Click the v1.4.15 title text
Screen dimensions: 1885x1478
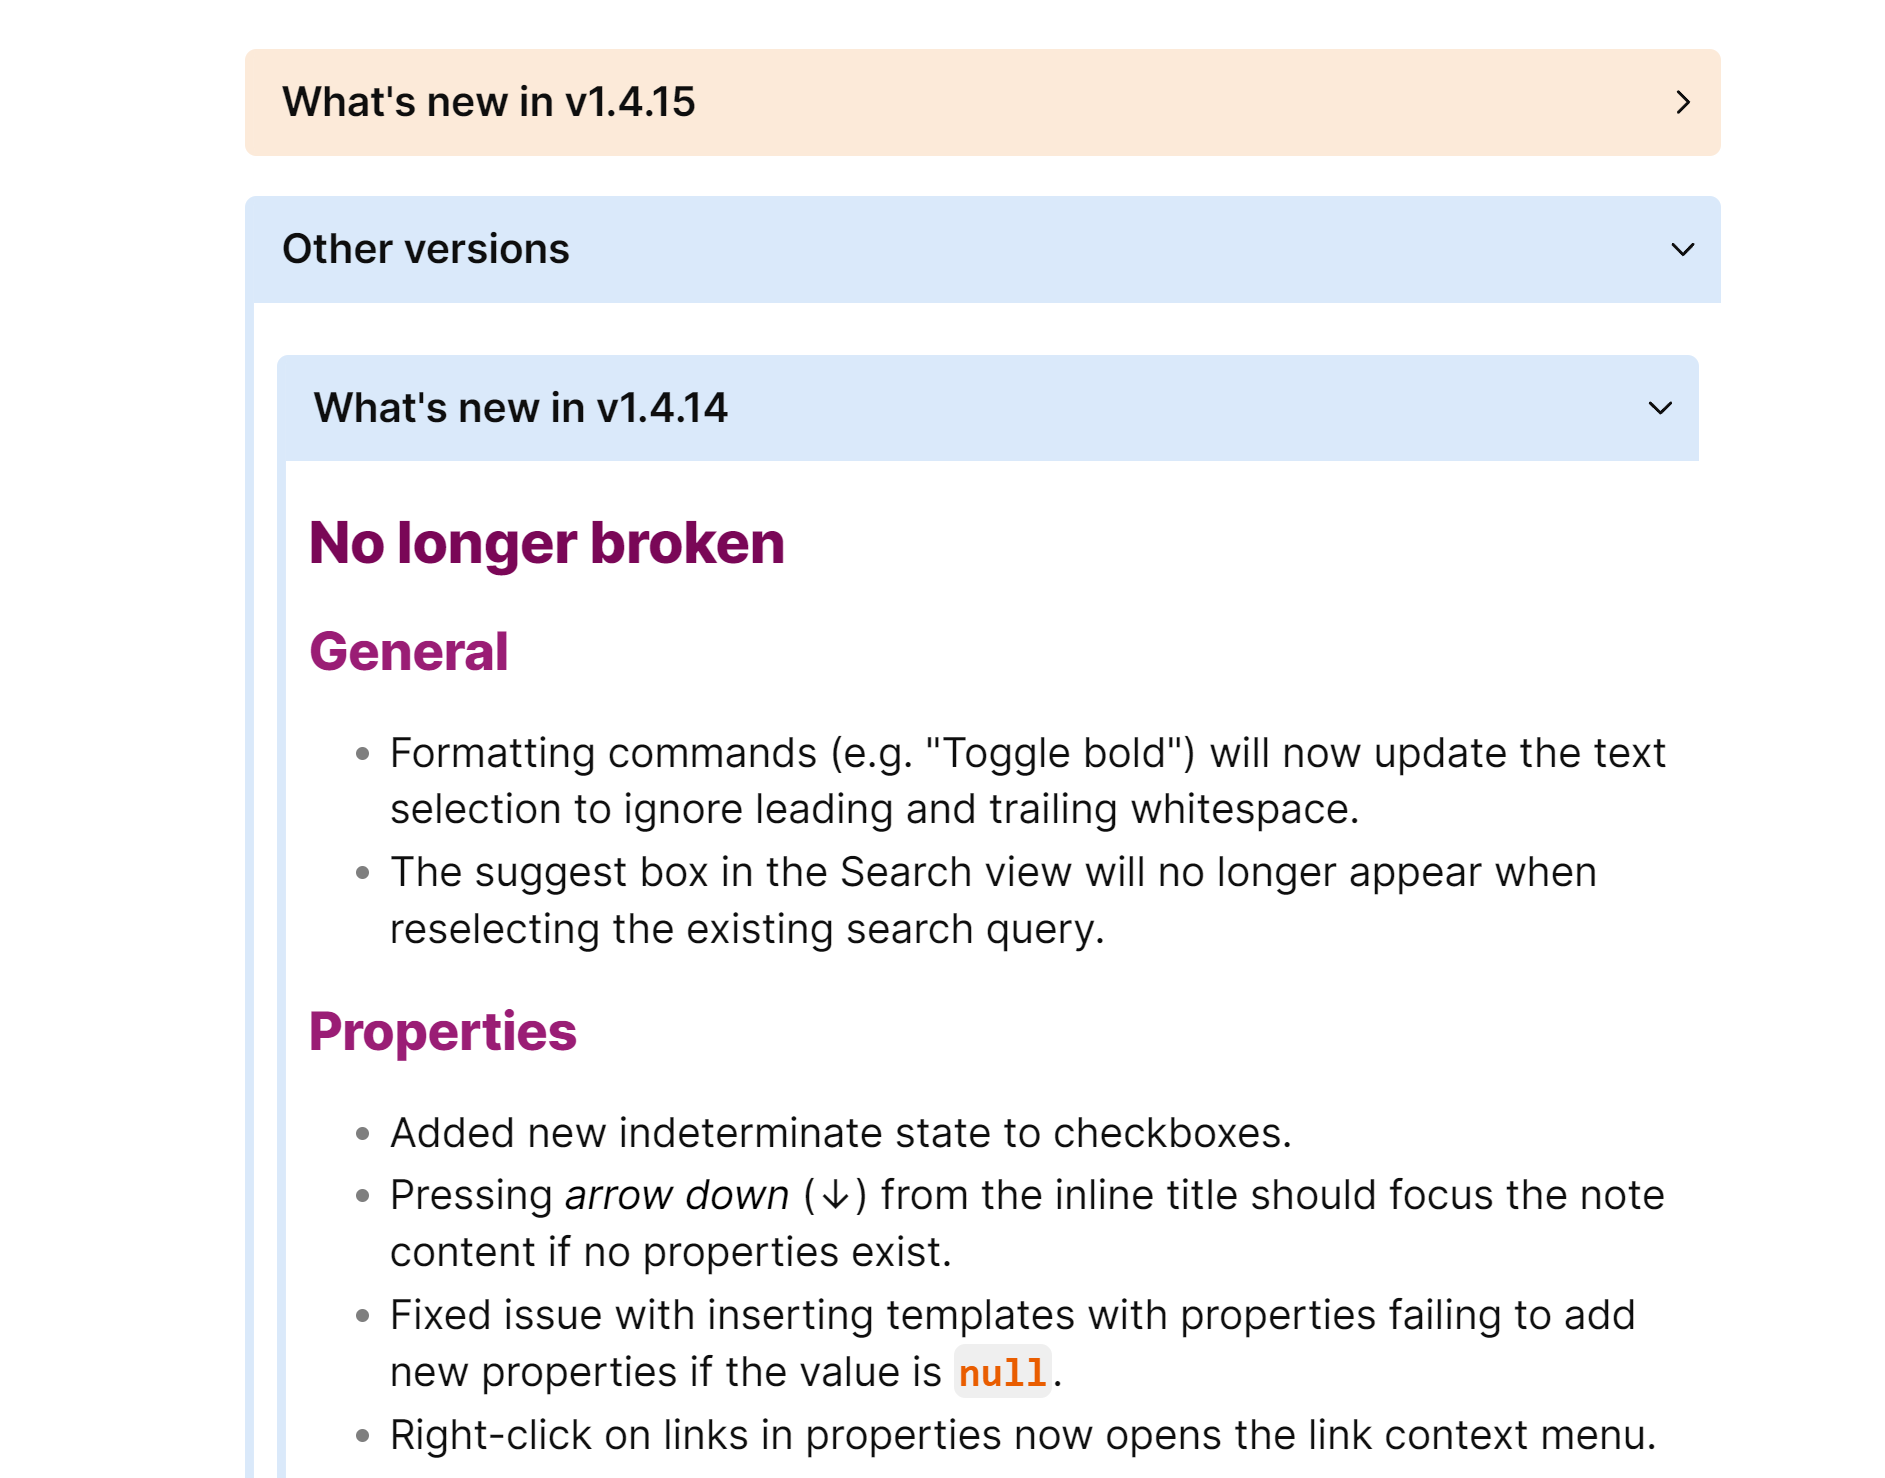pyautogui.click(x=488, y=102)
